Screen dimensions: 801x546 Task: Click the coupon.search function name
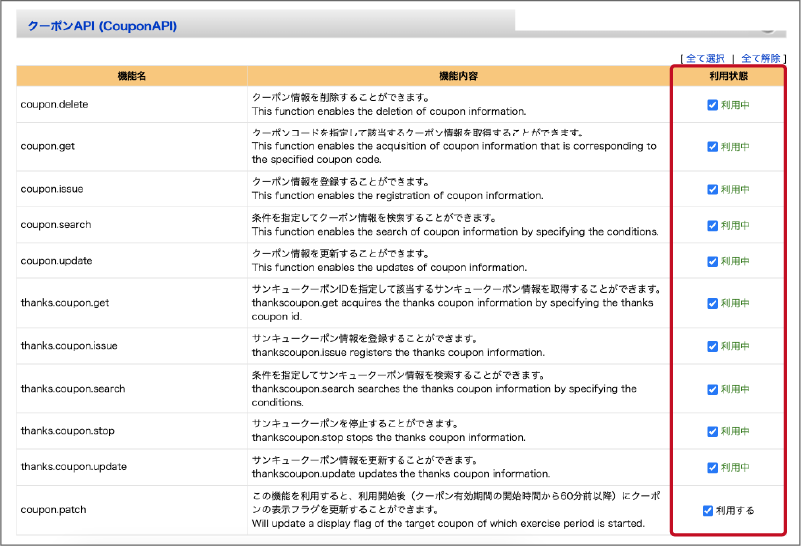(x=56, y=225)
